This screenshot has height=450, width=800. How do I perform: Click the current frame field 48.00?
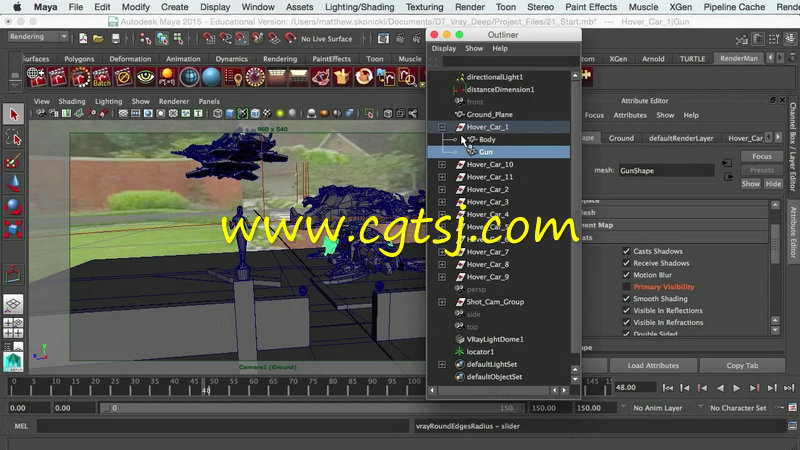[634, 387]
